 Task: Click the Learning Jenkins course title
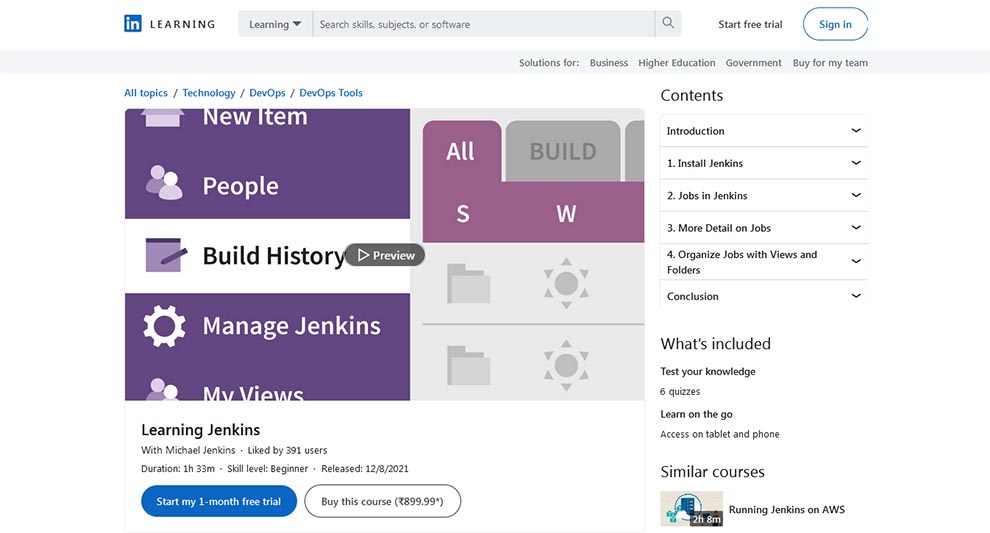click(200, 429)
